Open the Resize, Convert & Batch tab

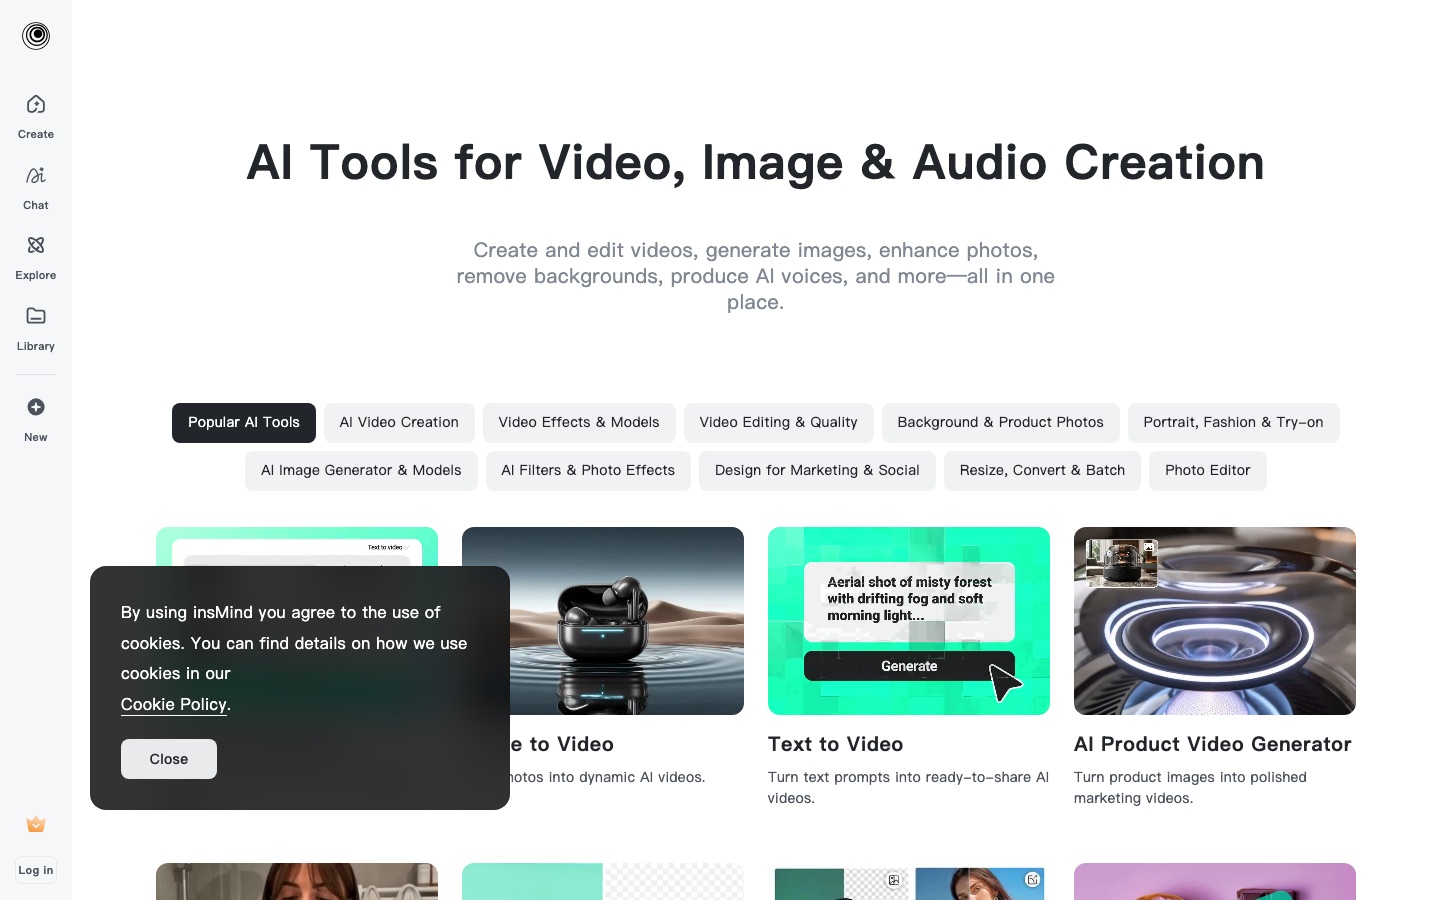1042,471
